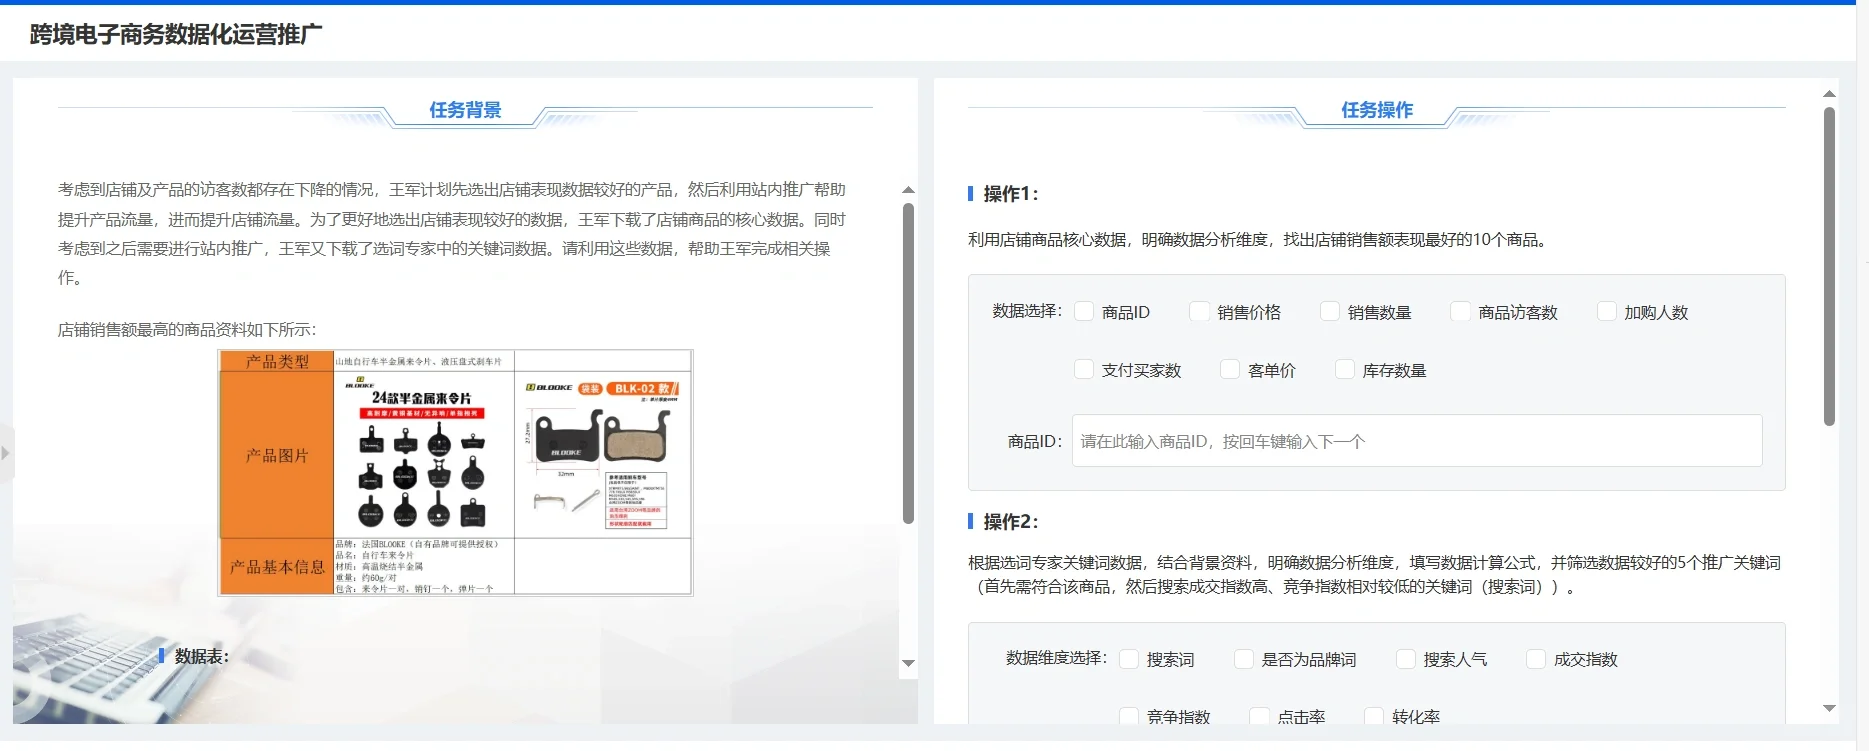1869x751 pixels.
Task: Click the product info image thumbnail
Action: (x=456, y=472)
